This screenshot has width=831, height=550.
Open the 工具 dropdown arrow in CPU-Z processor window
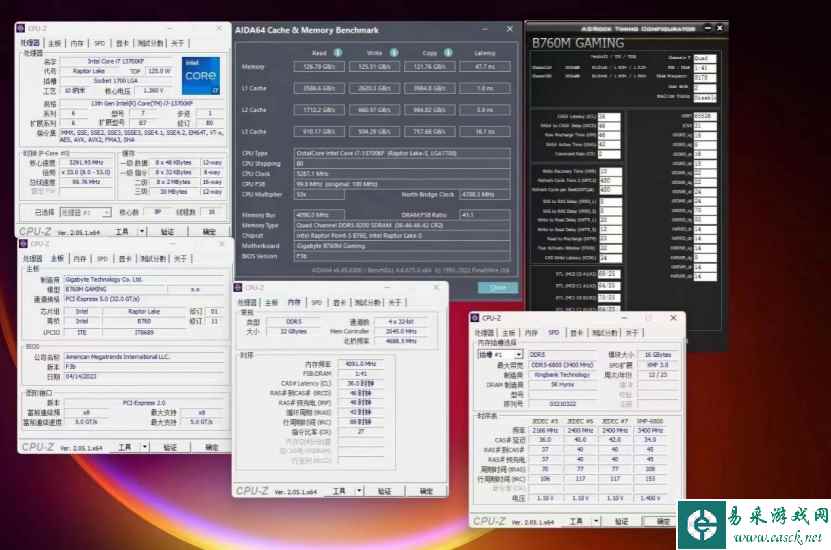pos(142,232)
